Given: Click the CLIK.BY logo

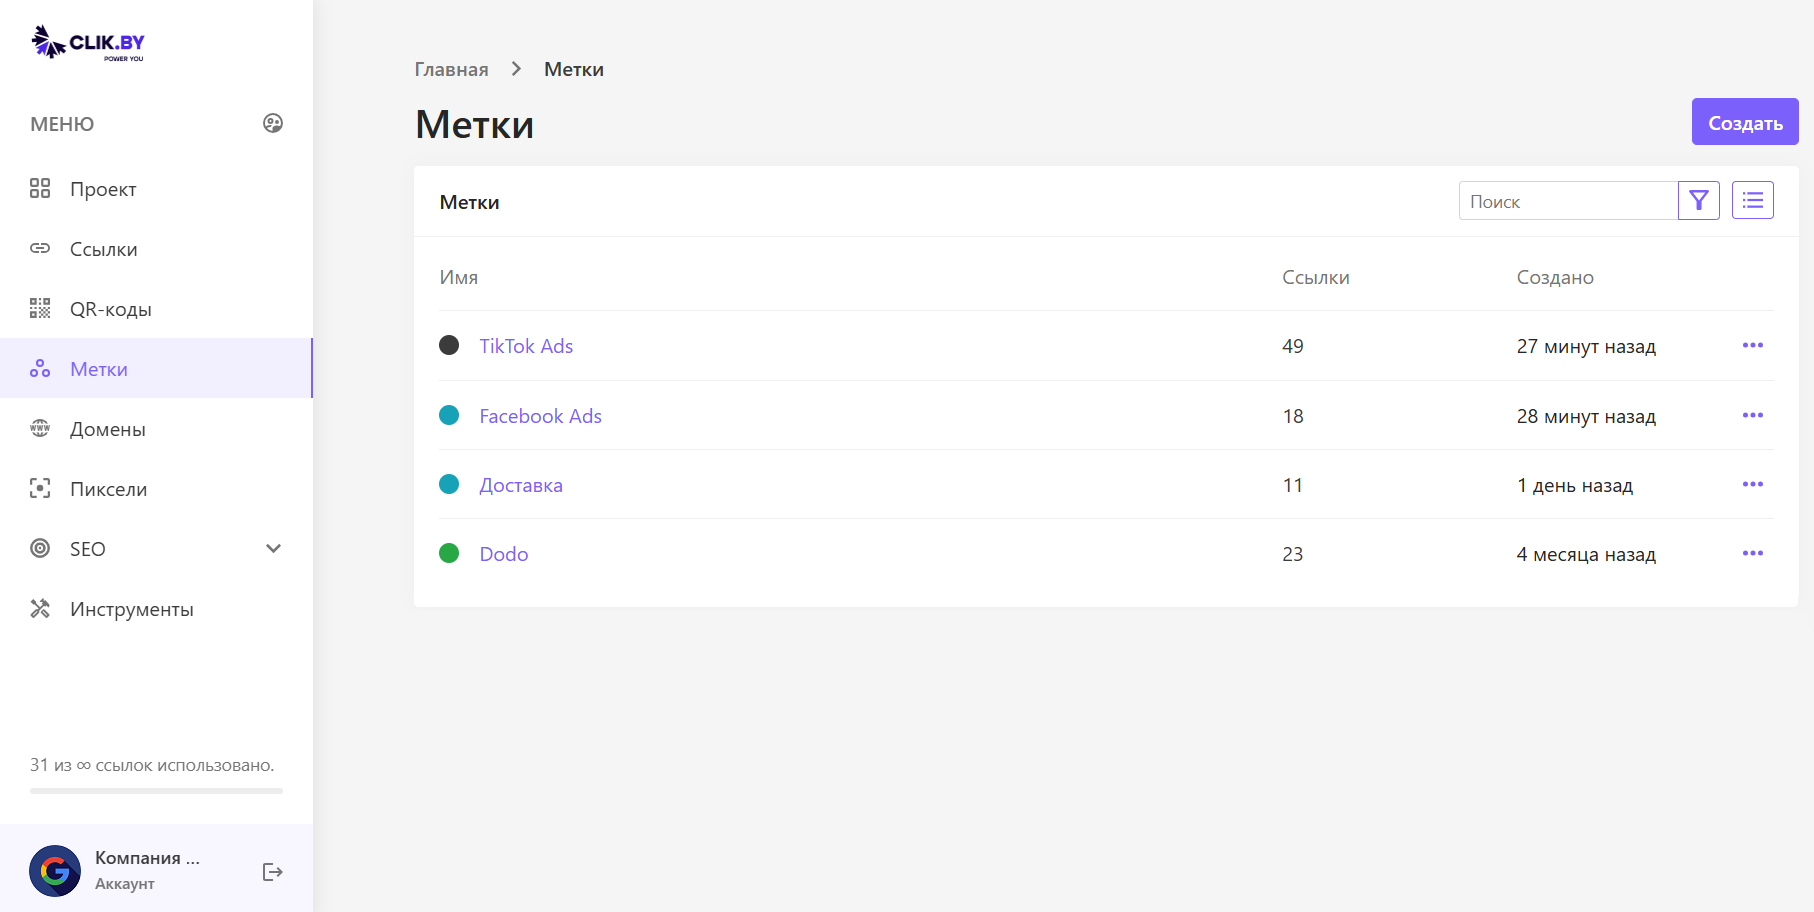Looking at the screenshot, I should (x=89, y=43).
